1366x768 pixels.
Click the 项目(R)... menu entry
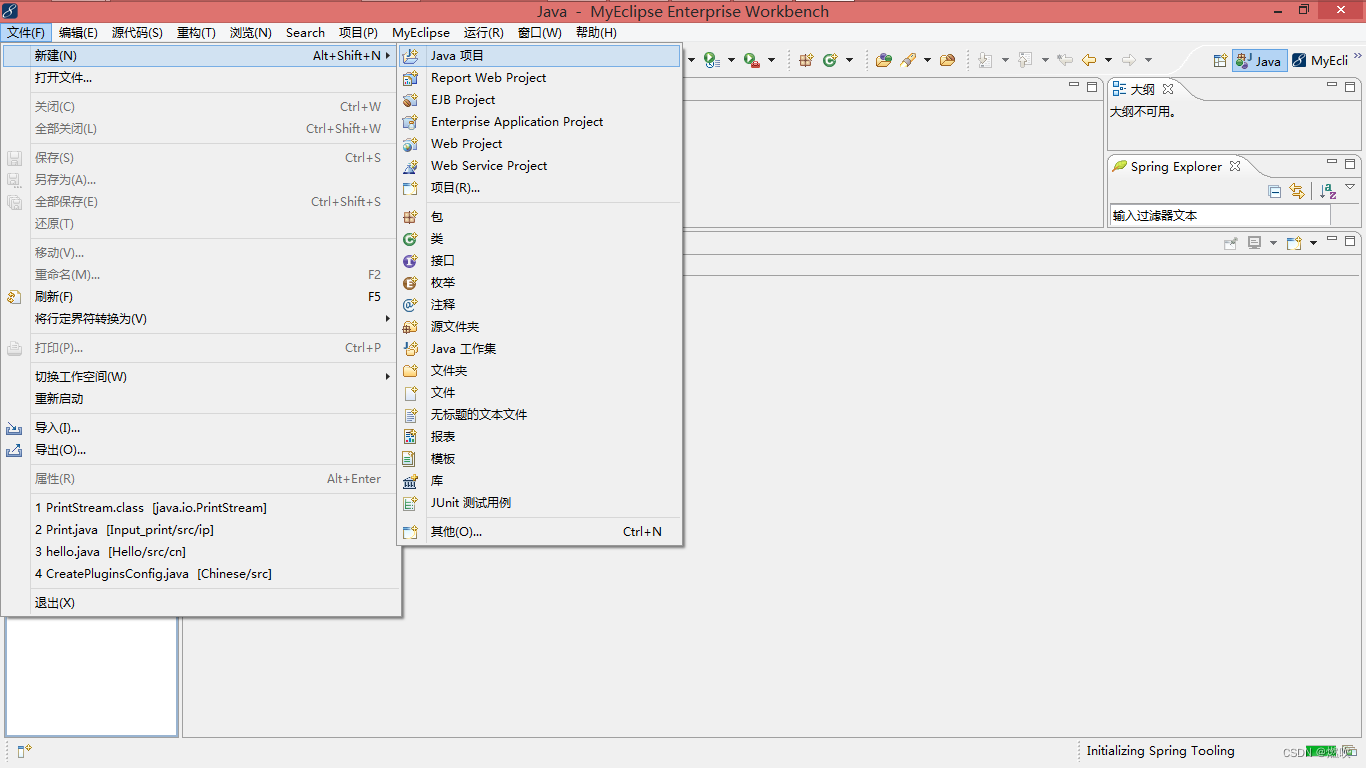tap(539, 188)
